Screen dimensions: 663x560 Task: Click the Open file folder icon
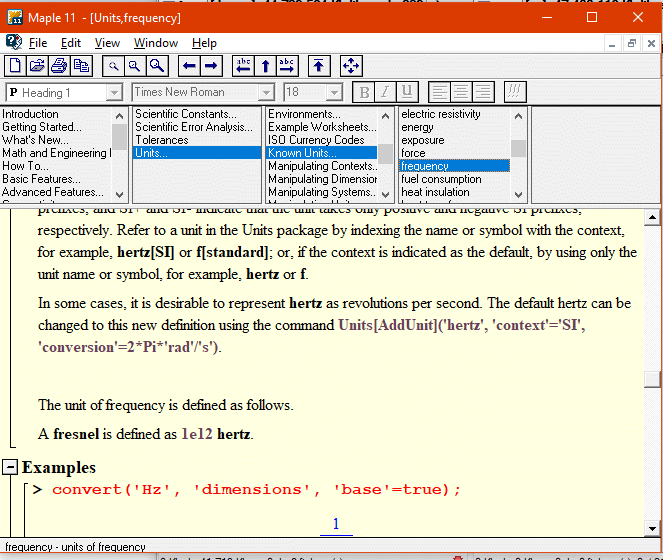tap(37, 66)
